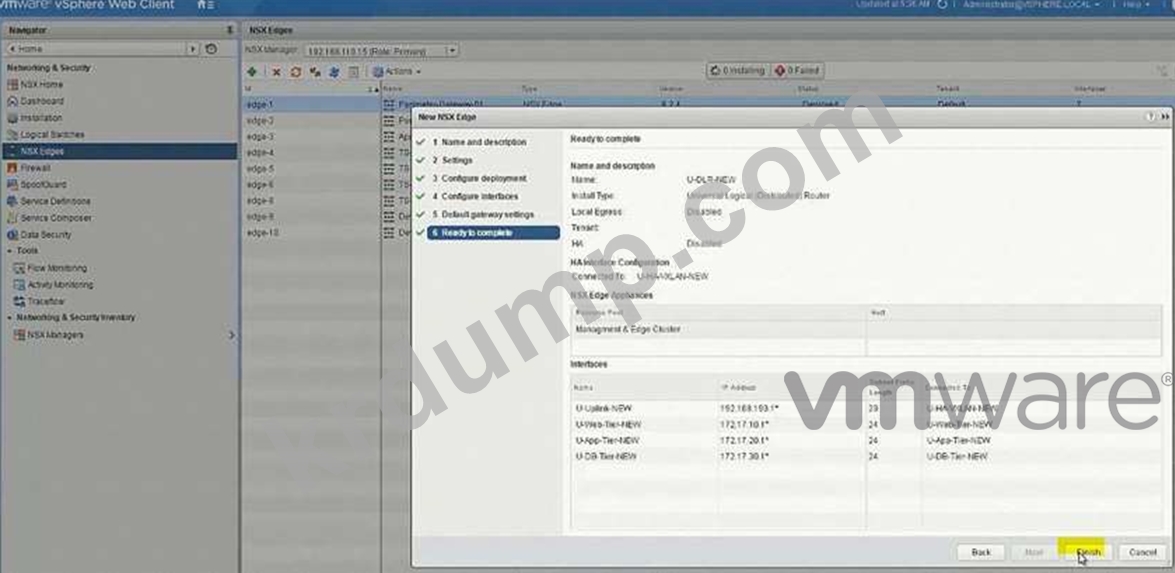Go to step 2 Settings
Viewport: 1175px width, 573px height.
coord(452,160)
